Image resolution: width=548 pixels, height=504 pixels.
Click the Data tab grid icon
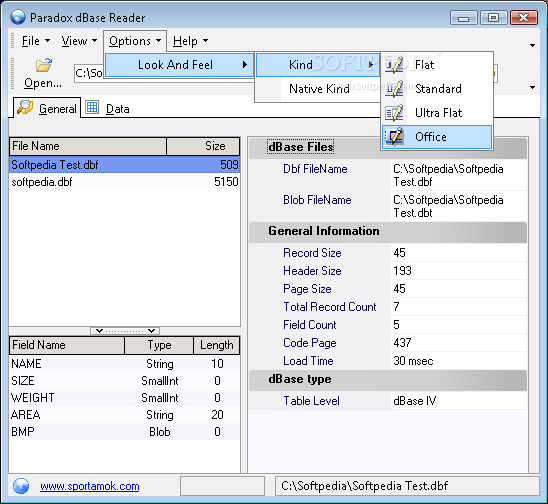pyautogui.click(x=92, y=107)
